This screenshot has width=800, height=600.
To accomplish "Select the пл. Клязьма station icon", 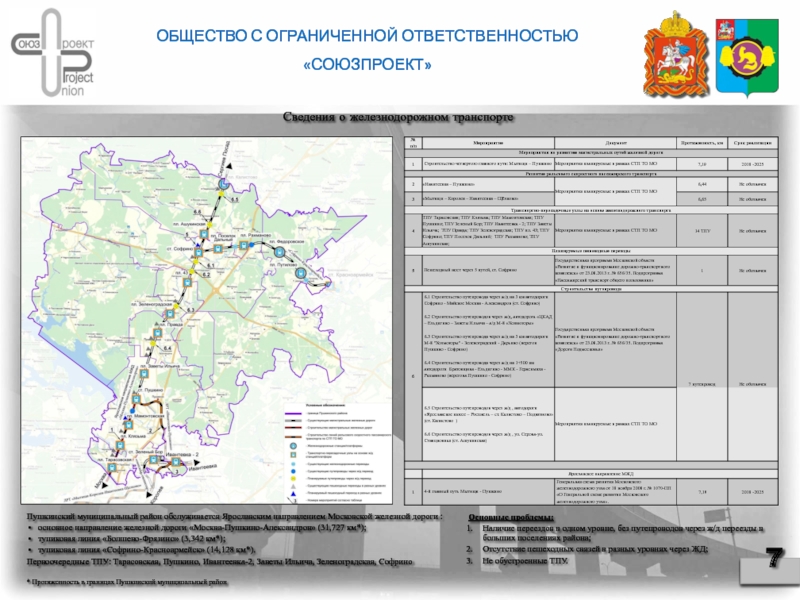I will pyautogui.click(x=120, y=445).
